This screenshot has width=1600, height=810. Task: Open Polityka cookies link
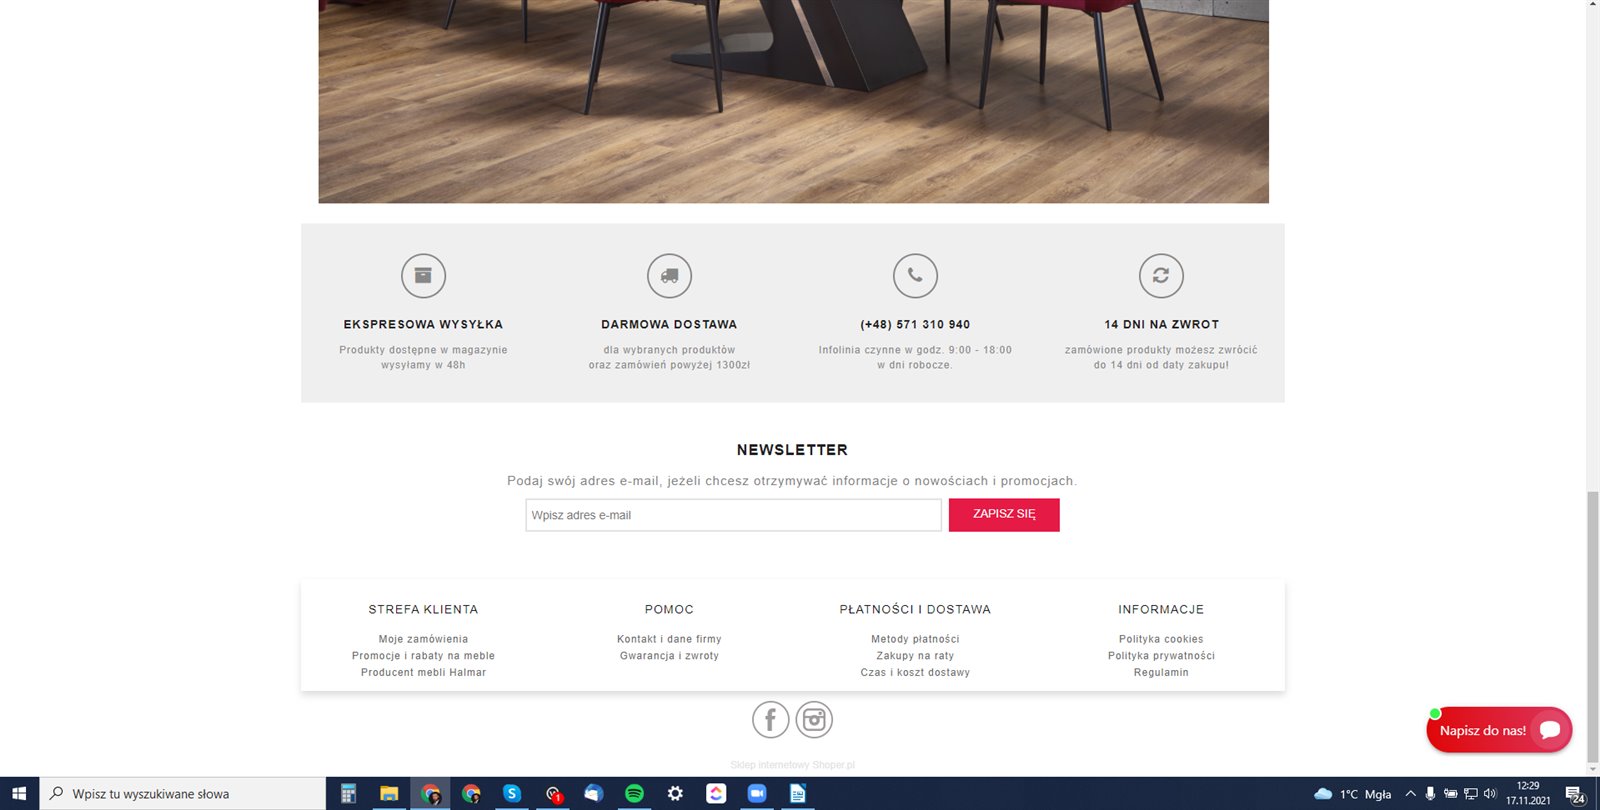pyautogui.click(x=1161, y=639)
